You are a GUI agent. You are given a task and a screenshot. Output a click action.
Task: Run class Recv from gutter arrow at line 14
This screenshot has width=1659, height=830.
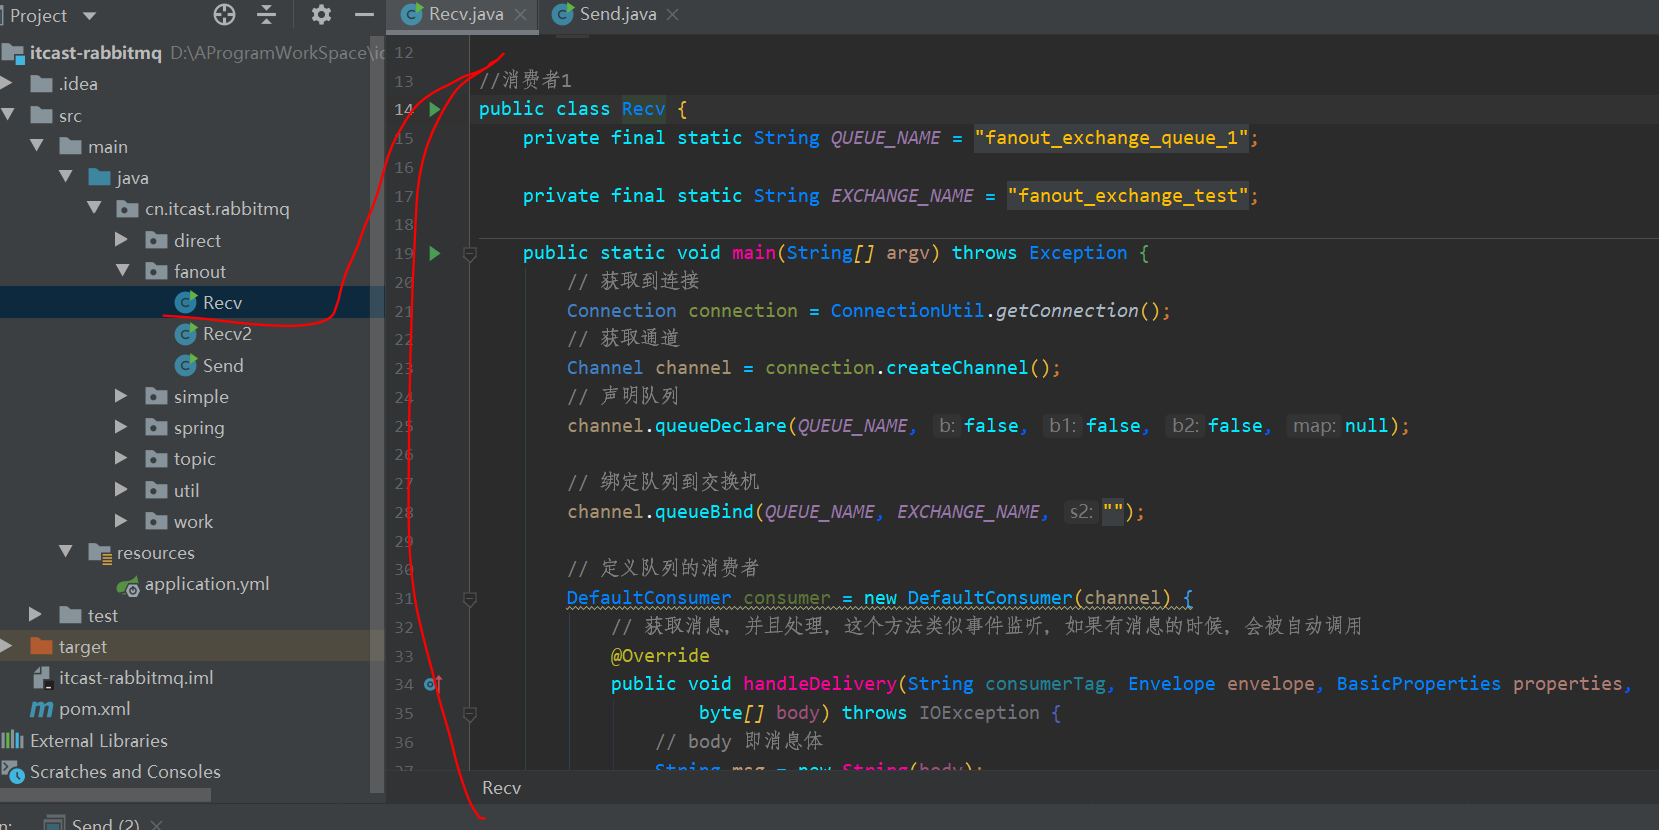[x=434, y=109]
